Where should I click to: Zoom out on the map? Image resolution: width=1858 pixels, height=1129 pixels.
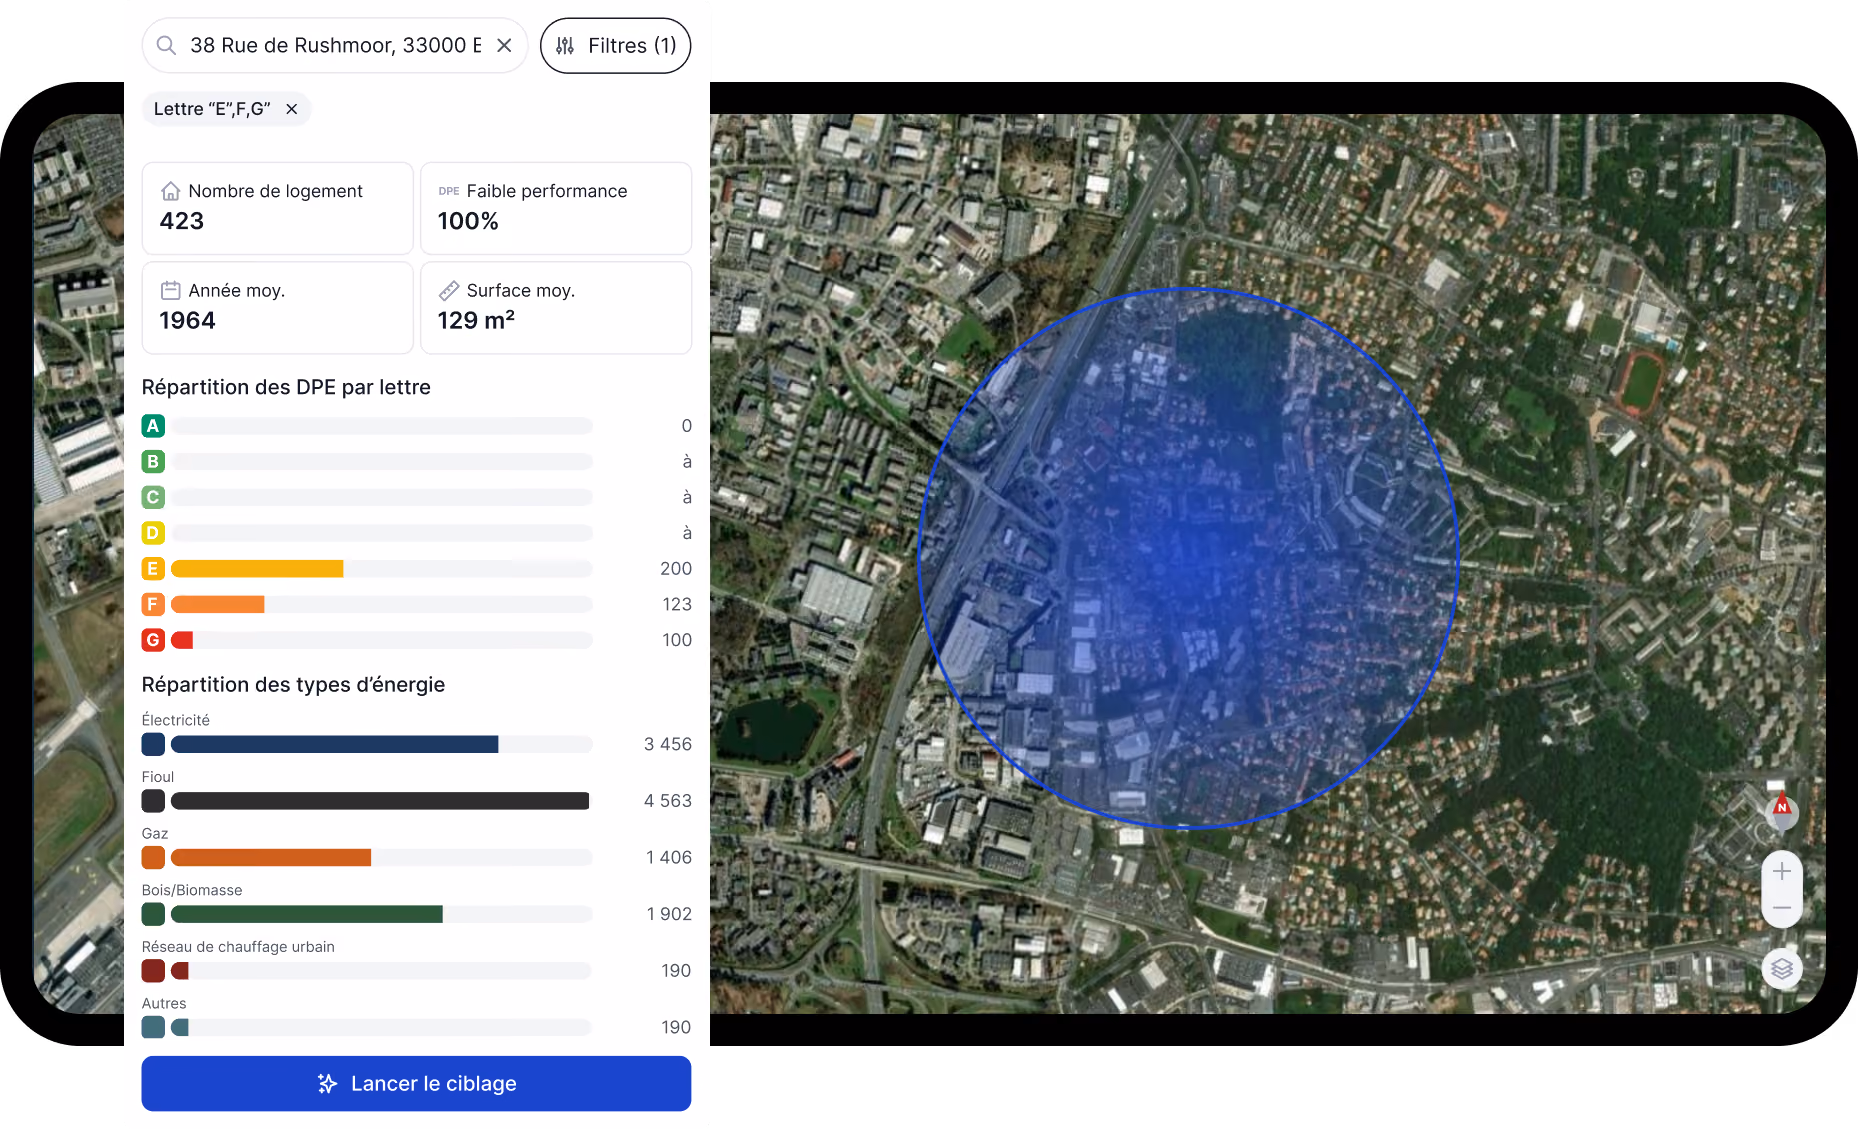point(1781,908)
